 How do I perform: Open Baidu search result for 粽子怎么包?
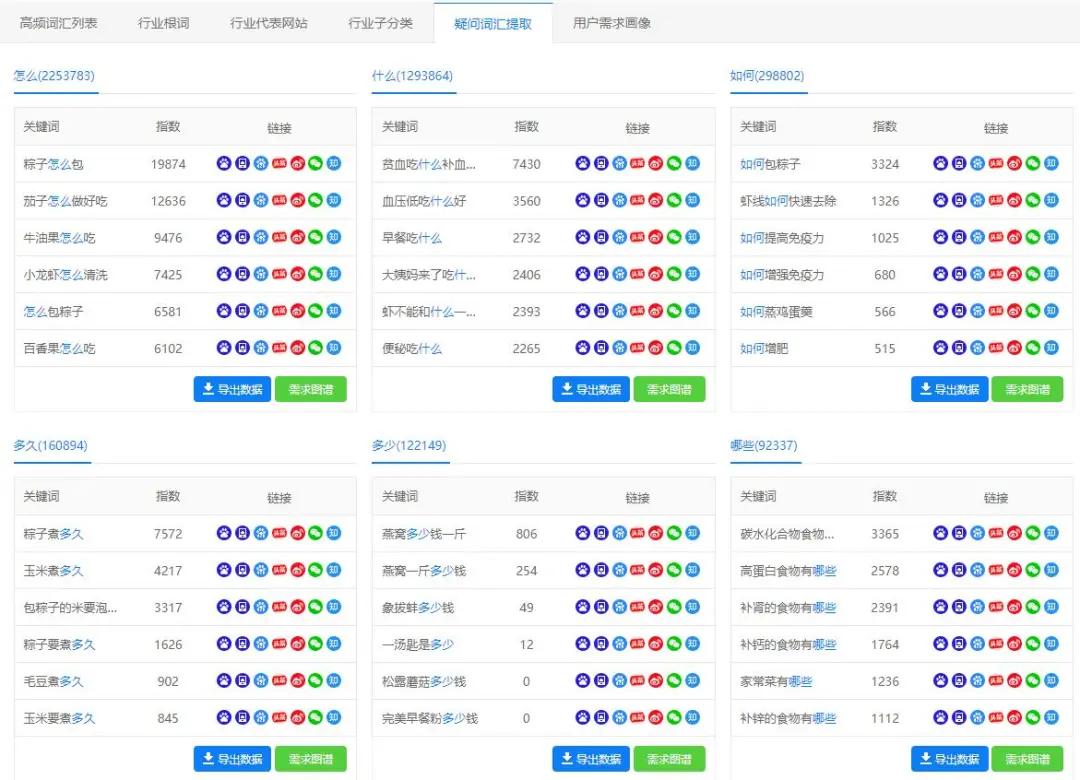coord(223,163)
